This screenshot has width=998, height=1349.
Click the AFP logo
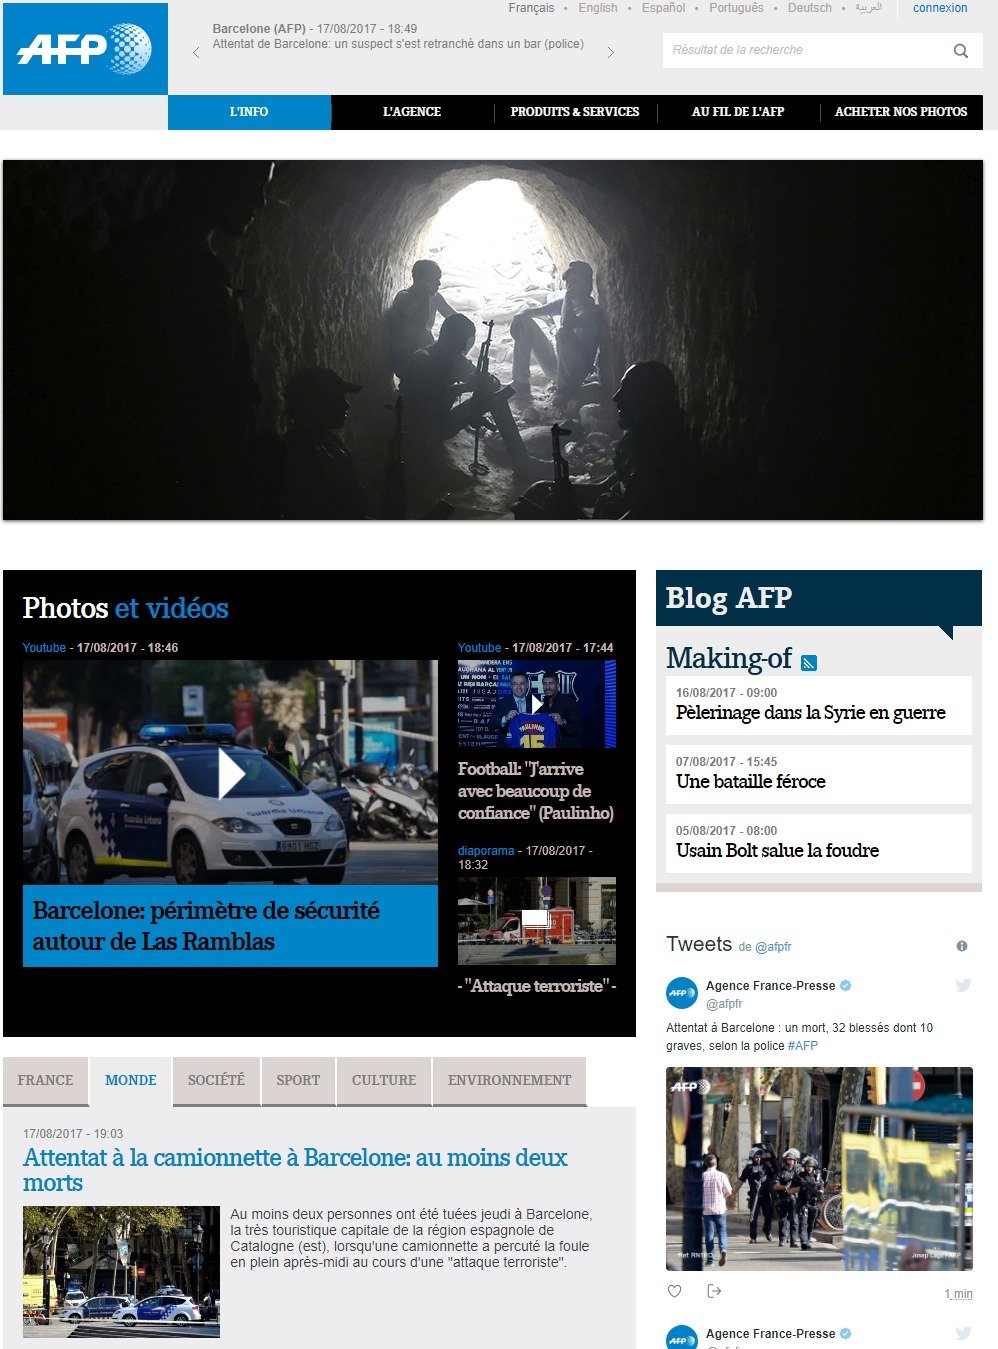click(x=85, y=49)
